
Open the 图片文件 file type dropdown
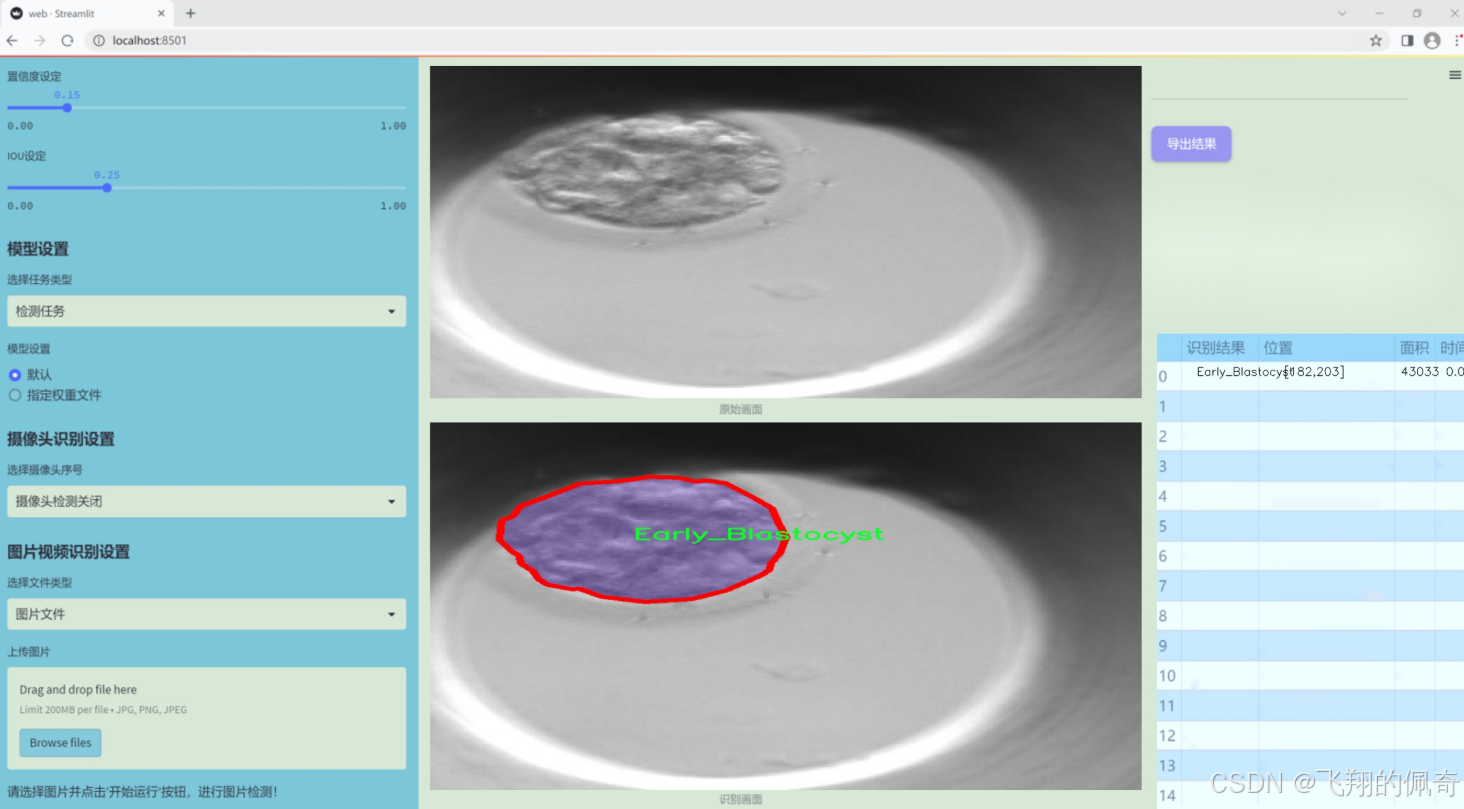tap(206, 614)
